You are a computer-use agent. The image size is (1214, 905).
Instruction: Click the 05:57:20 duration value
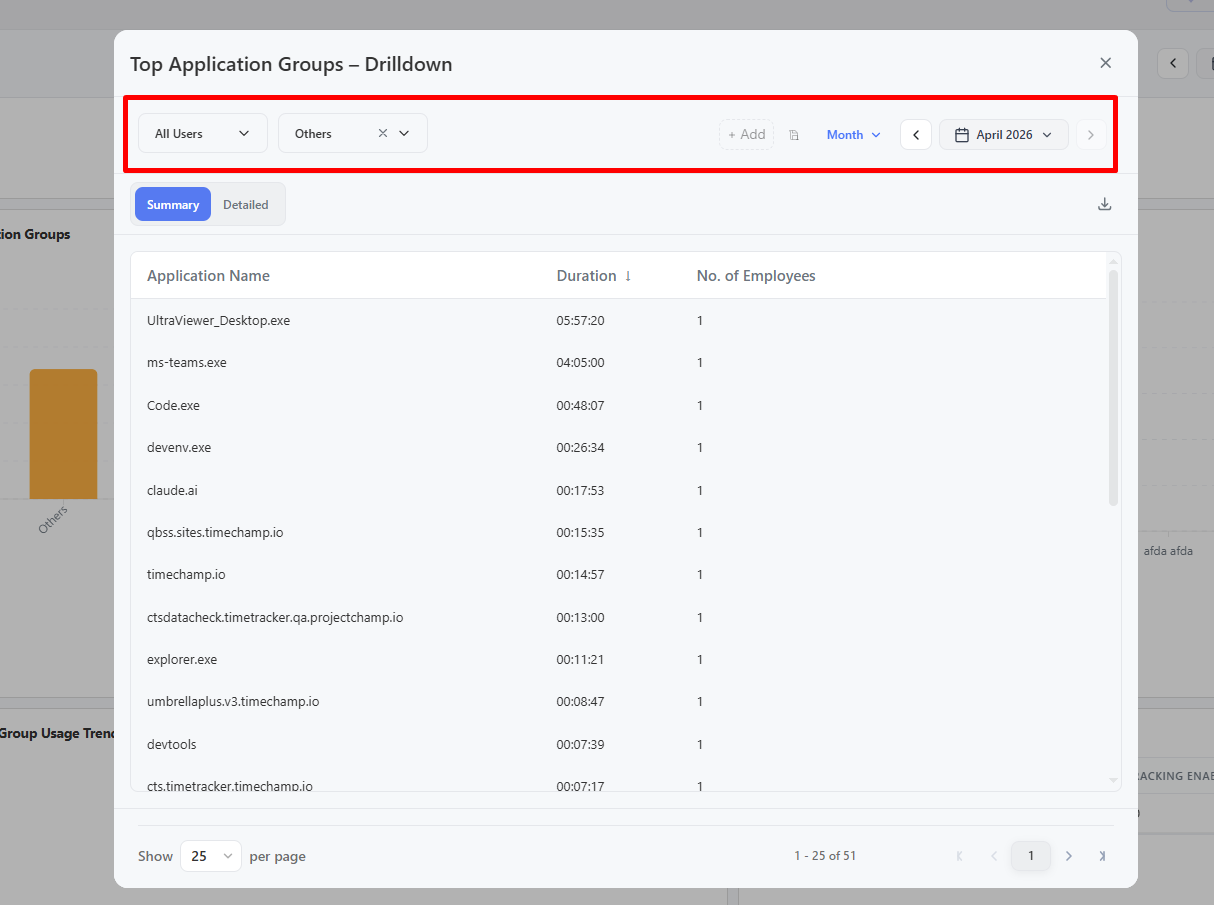[x=581, y=321]
